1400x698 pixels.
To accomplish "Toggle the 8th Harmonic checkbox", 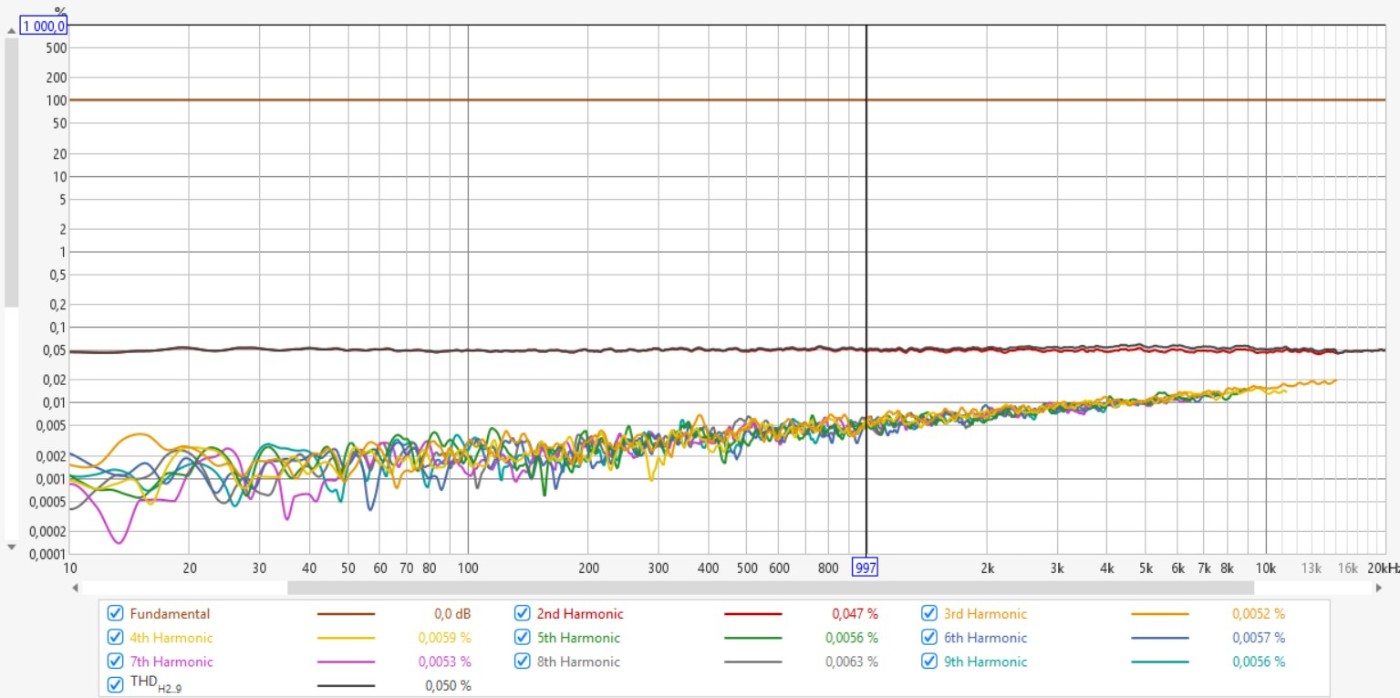I will point(522,662).
